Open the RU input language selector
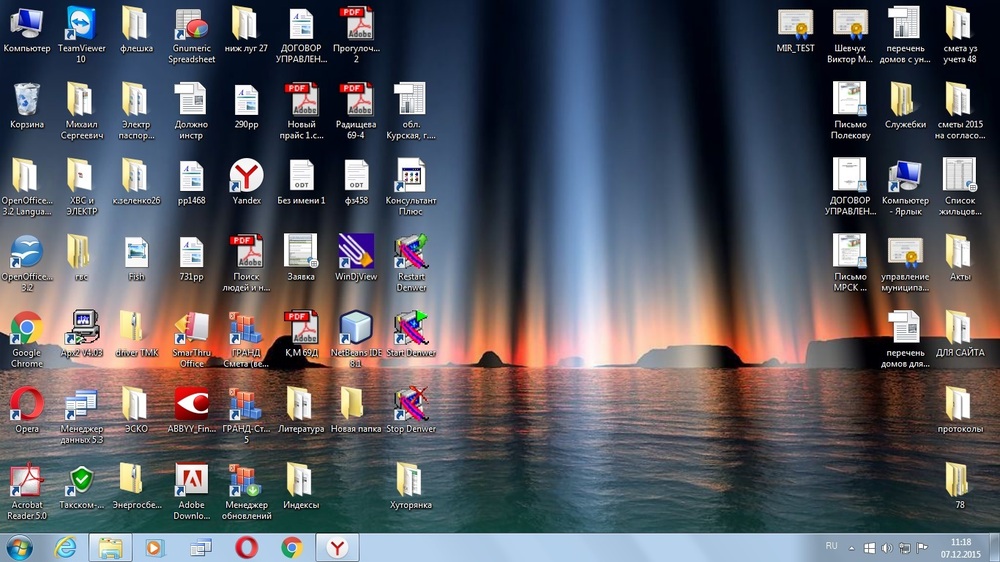Screen dimensions: 1000x562 click(831, 547)
